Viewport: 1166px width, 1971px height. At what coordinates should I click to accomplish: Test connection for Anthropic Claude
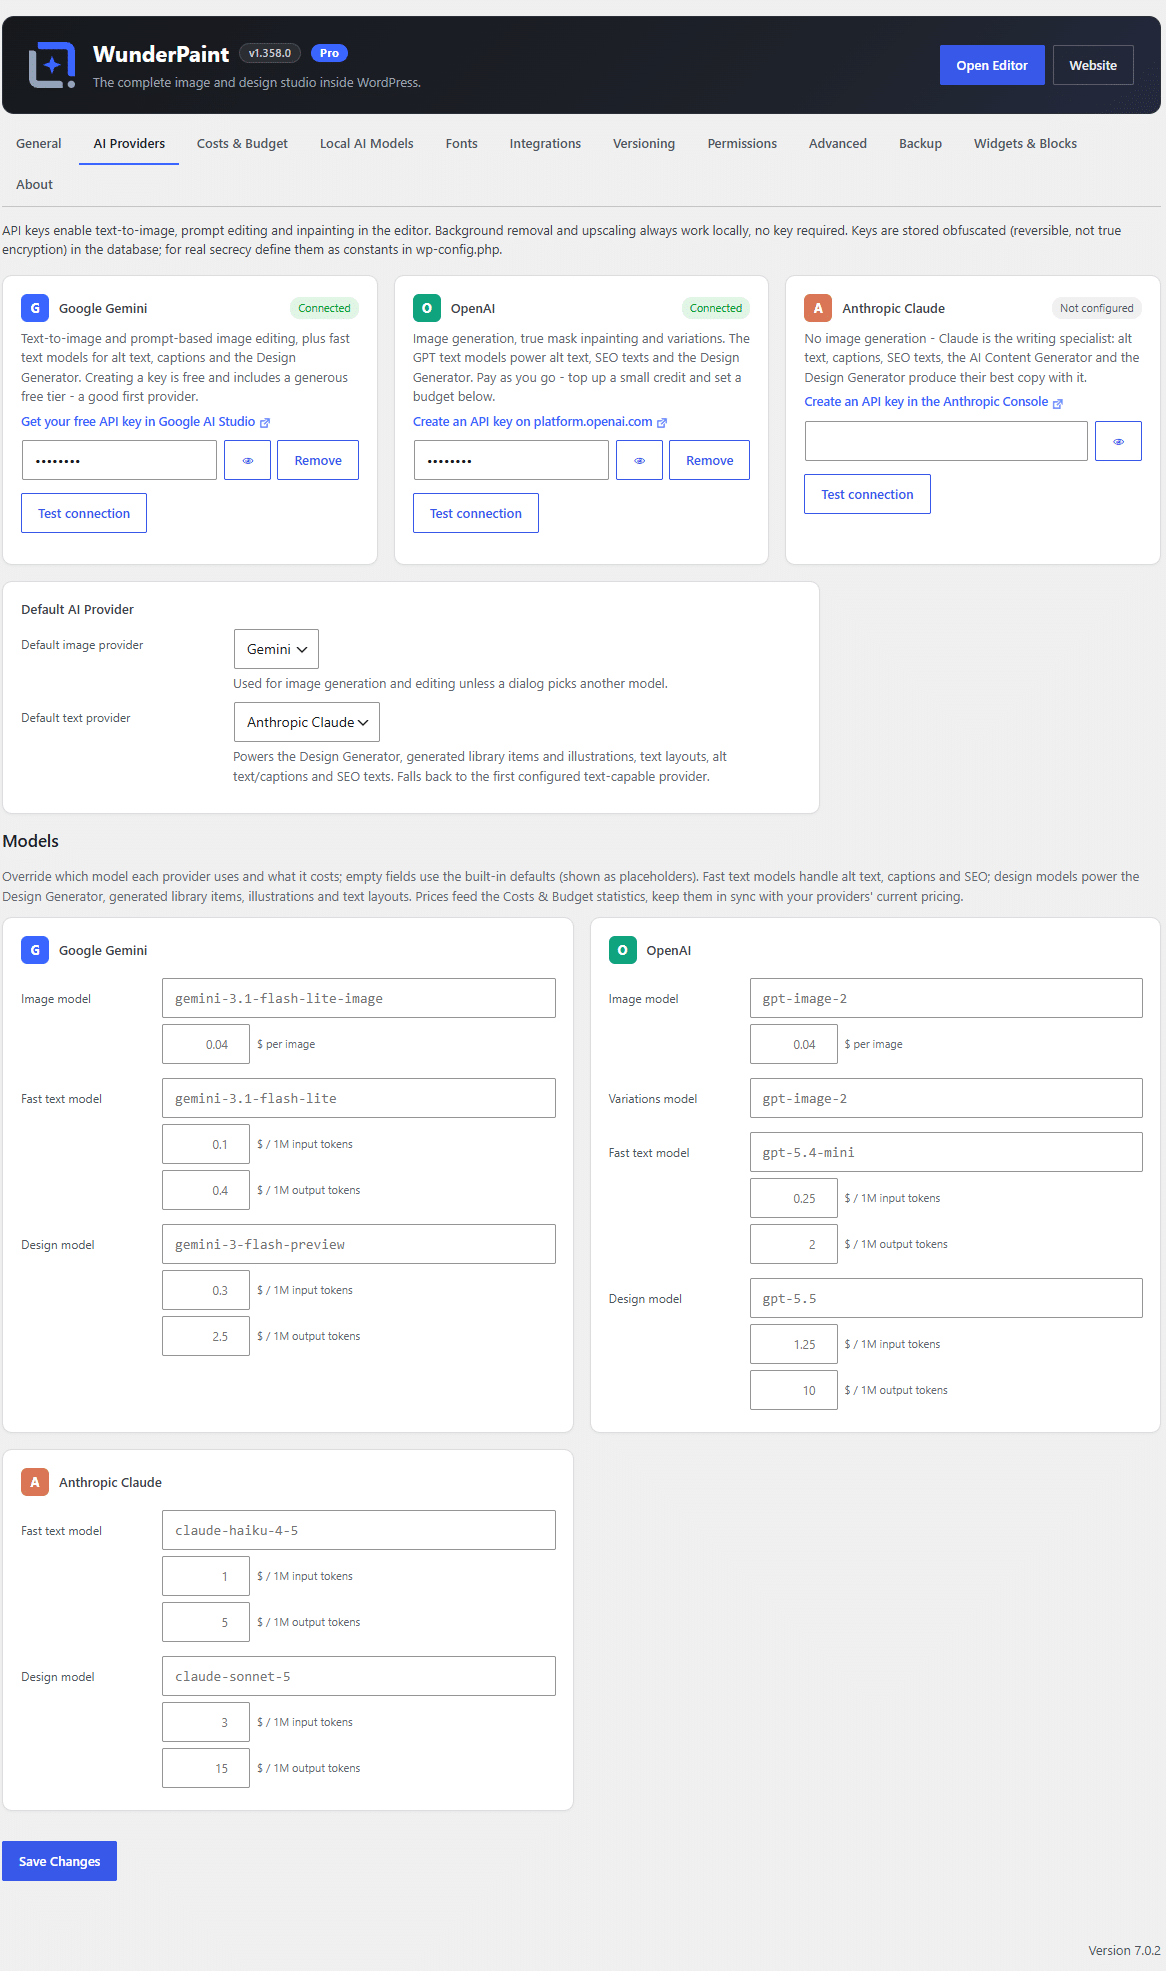pyautogui.click(x=867, y=494)
